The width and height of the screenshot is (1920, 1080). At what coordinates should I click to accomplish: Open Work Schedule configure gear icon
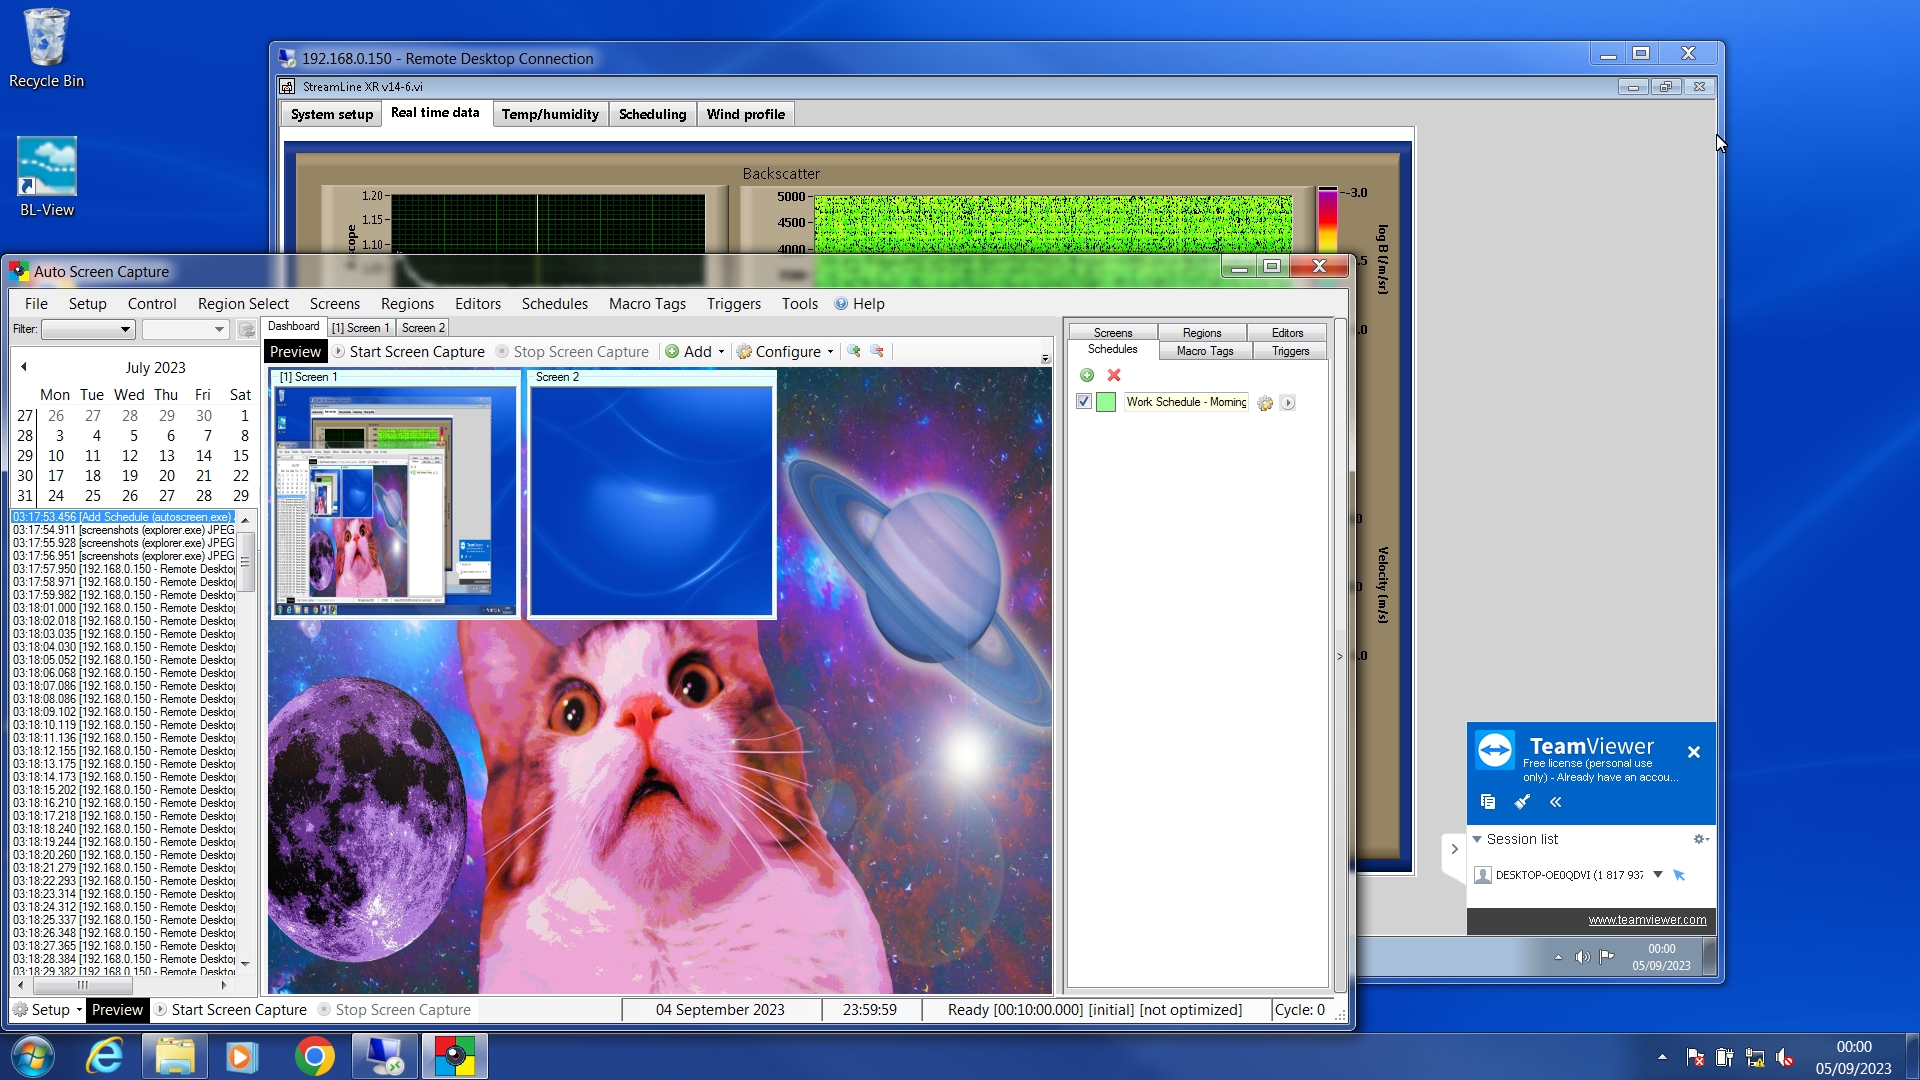pyautogui.click(x=1265, y=403)
